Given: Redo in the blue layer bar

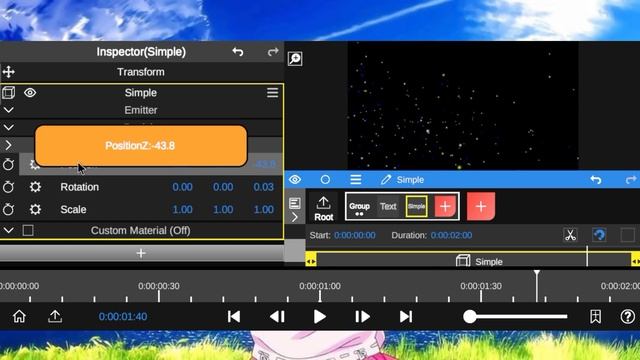Looking at the screenshot, I should 631,180.
